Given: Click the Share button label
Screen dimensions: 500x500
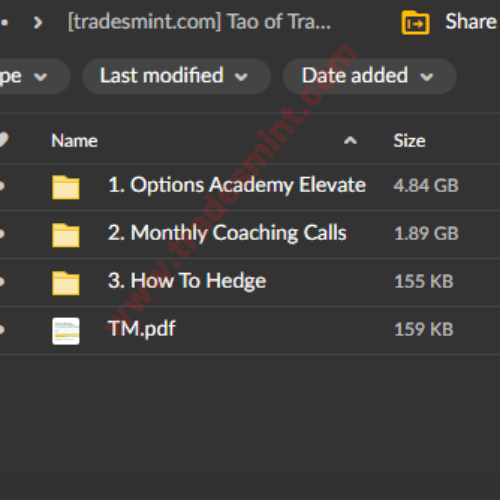Looking at the screenshot, I should pos(471,22).
